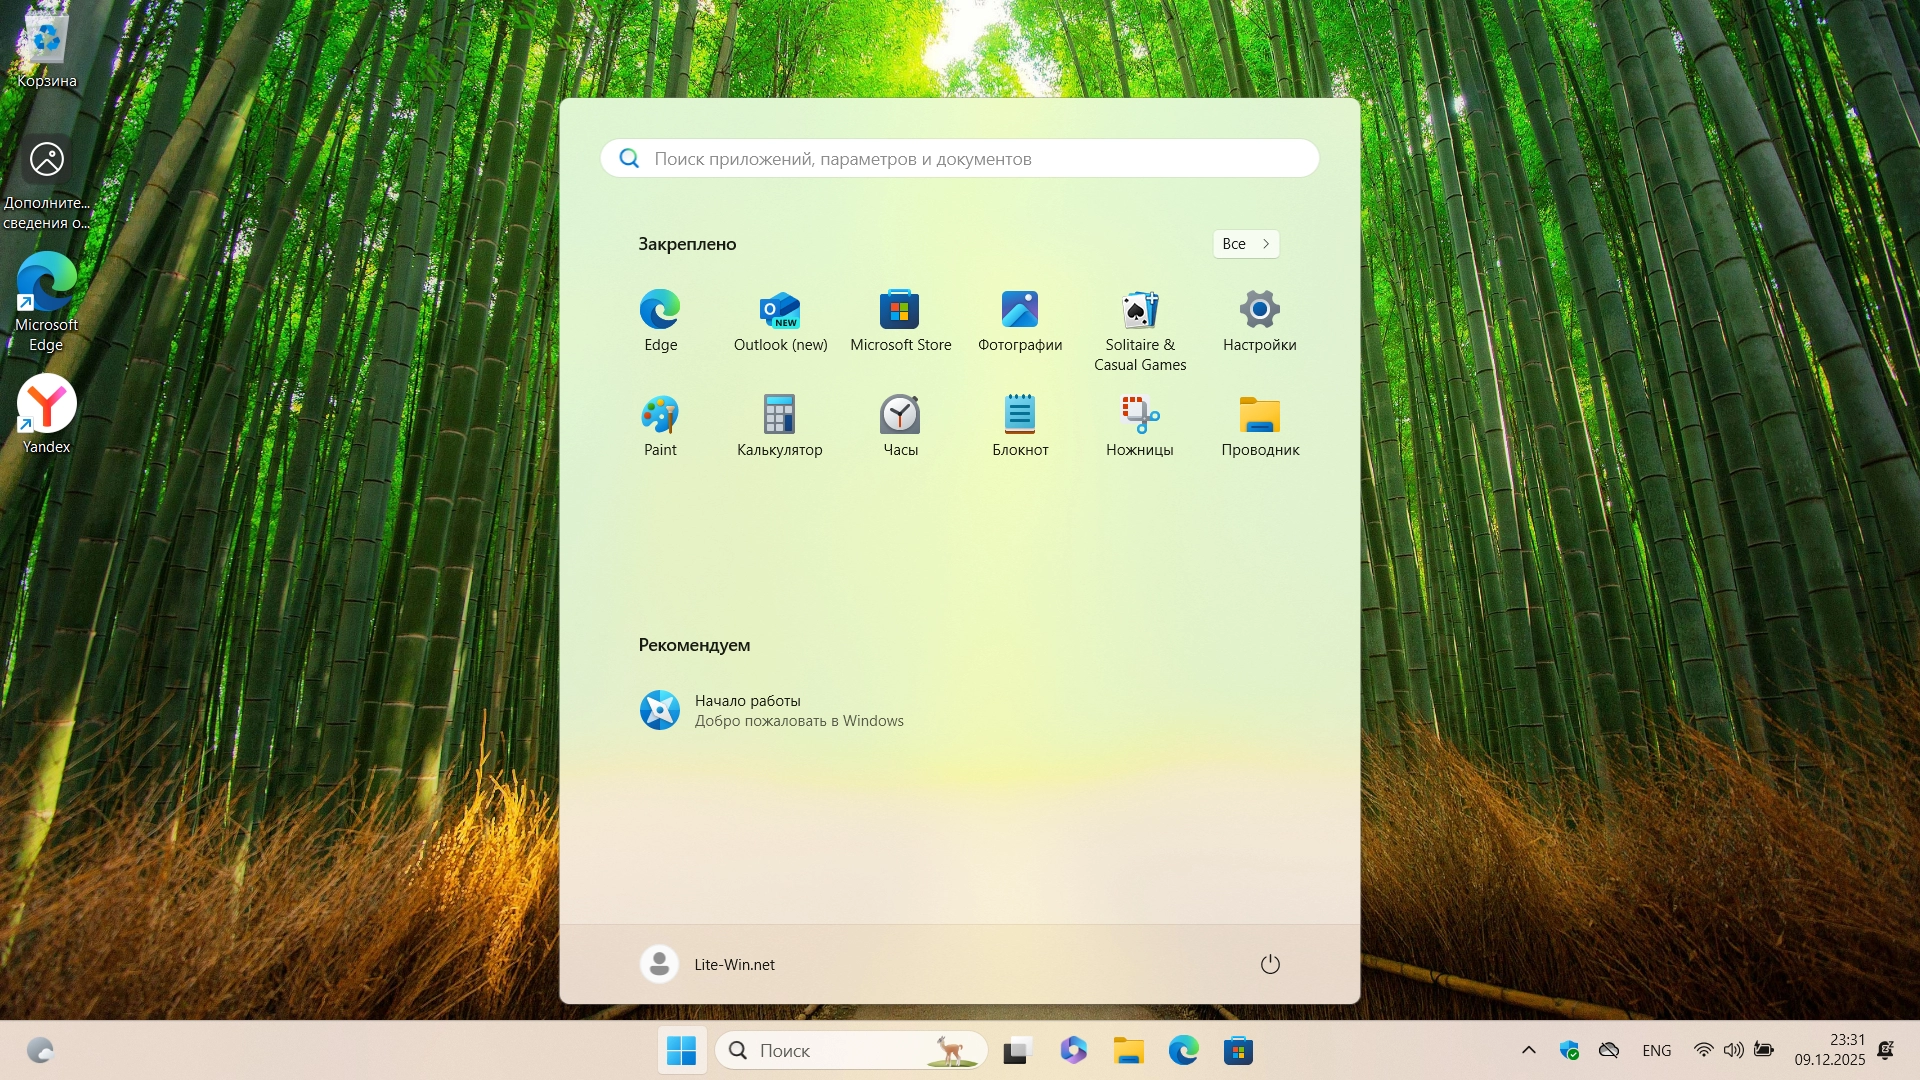Open Проводник from the Start menu
The width and height of the screenshot is (1920, 1080).
[1259, 424]
